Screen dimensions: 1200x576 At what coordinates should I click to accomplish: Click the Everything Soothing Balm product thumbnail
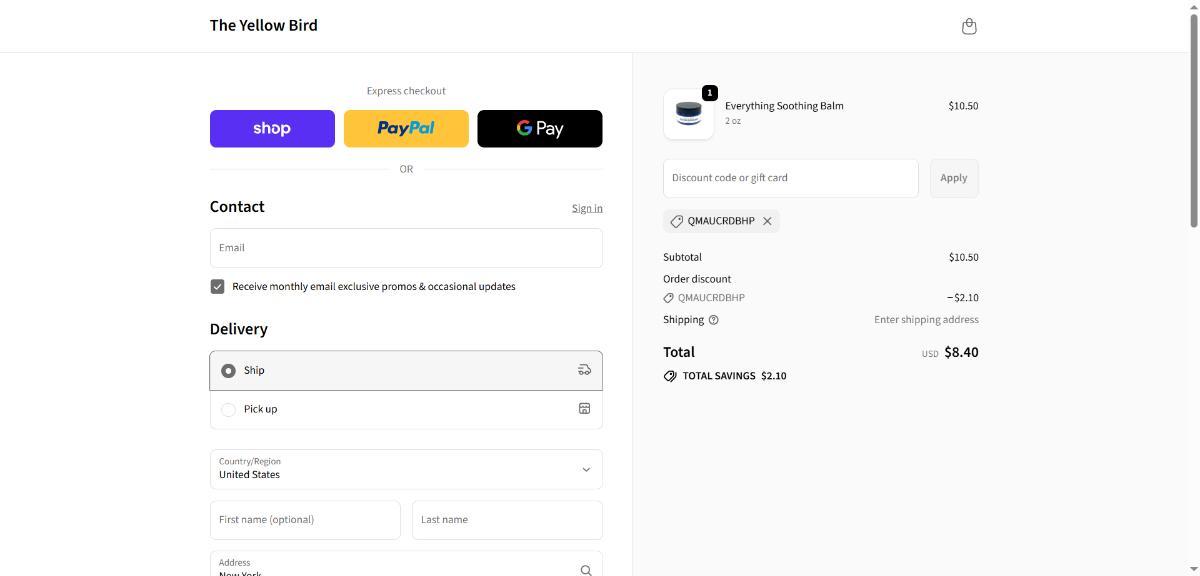(688, 114)
